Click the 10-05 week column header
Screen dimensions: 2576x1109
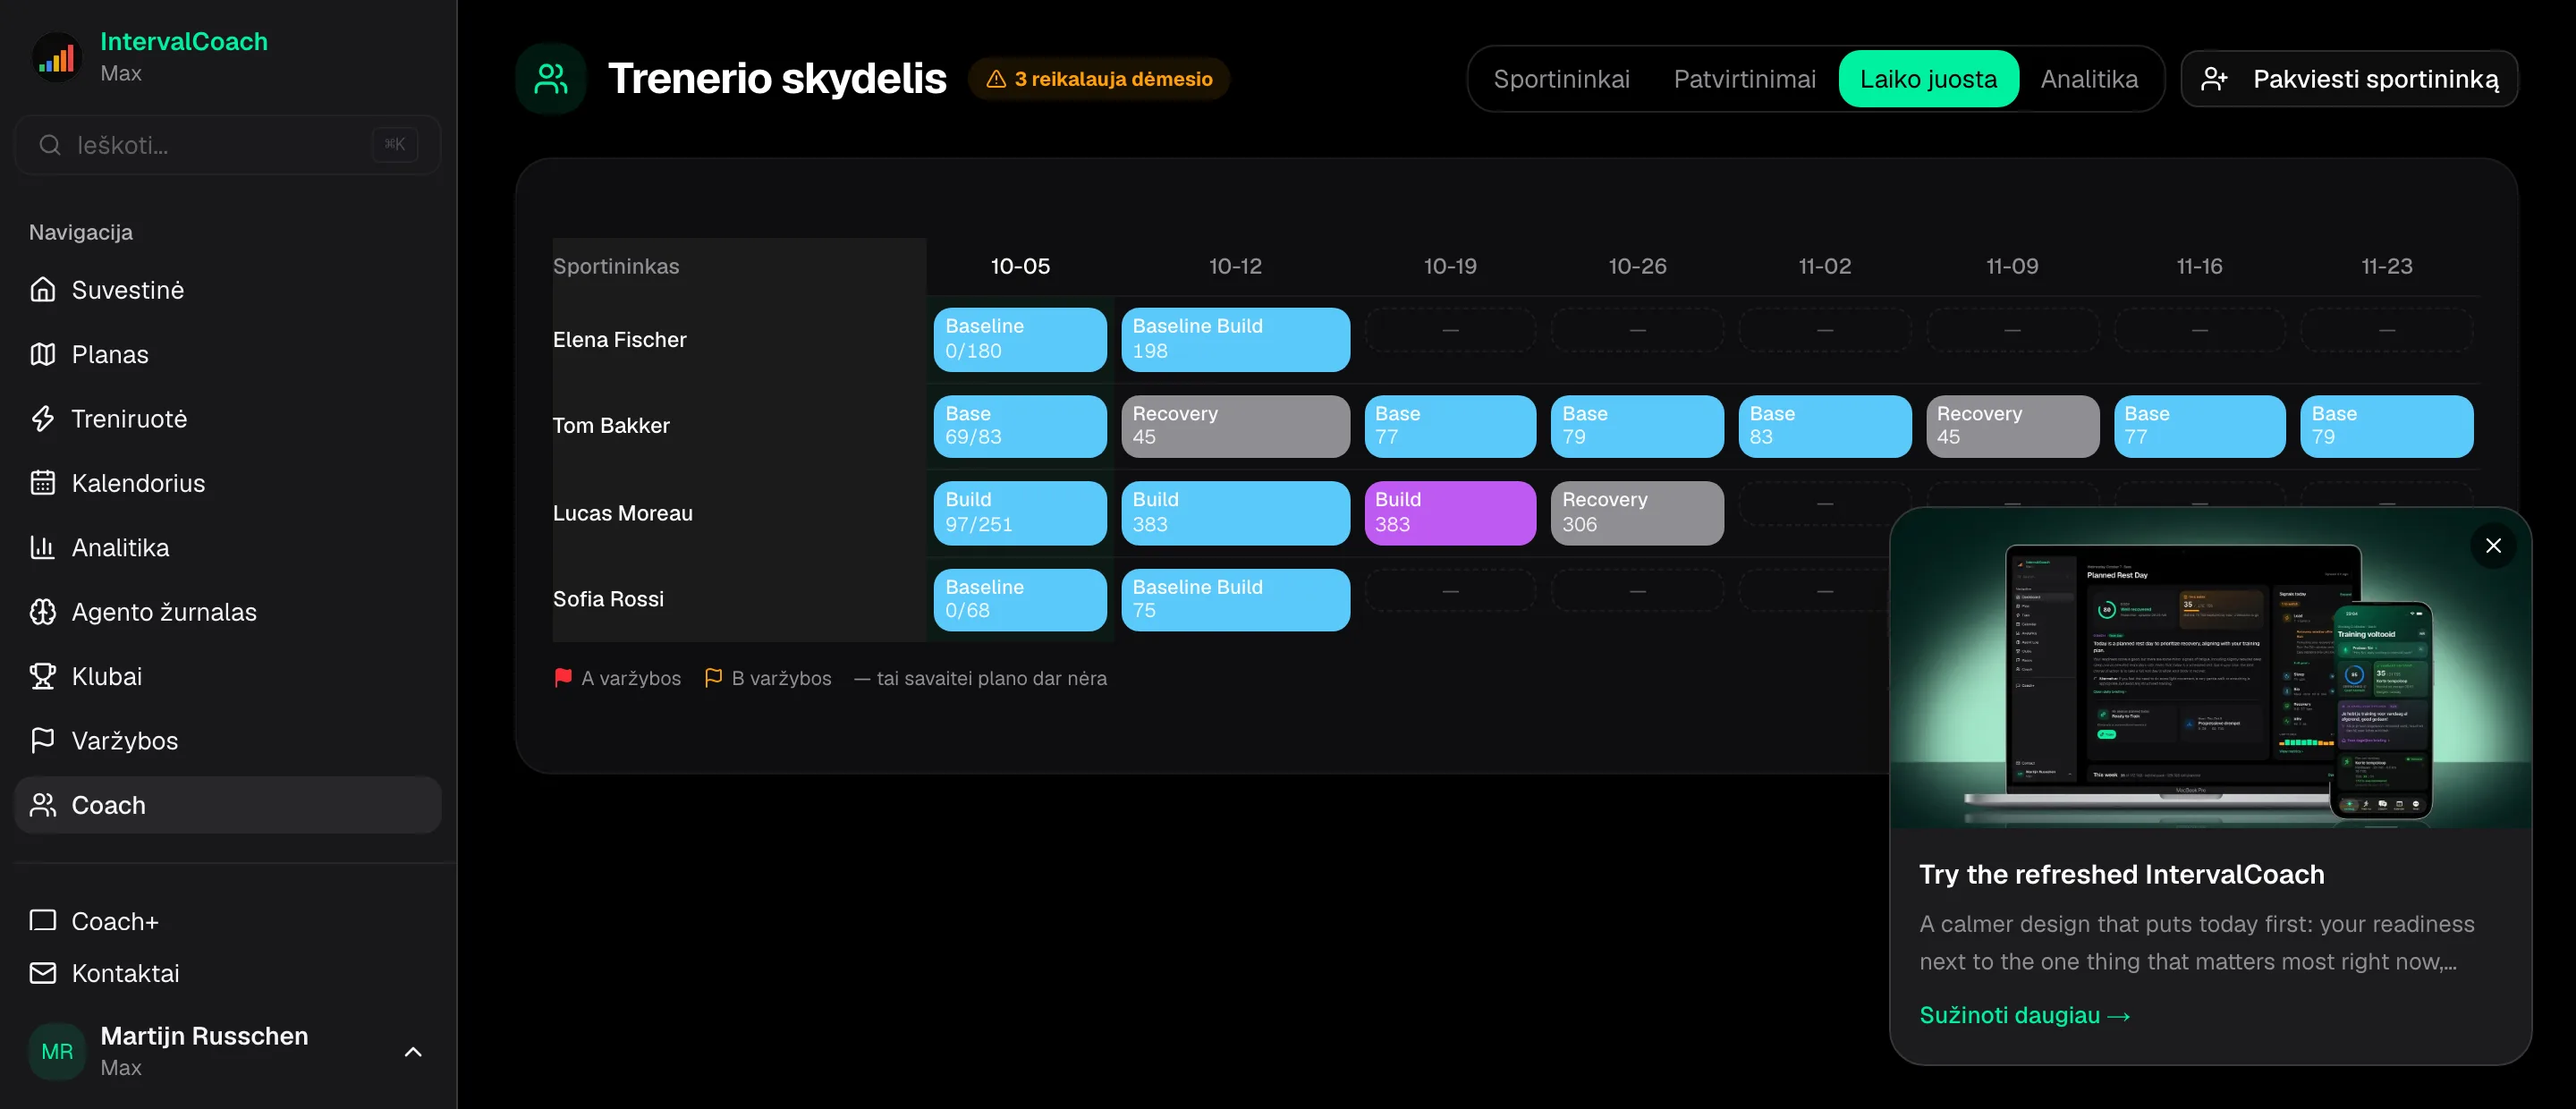coord(1020,266)
